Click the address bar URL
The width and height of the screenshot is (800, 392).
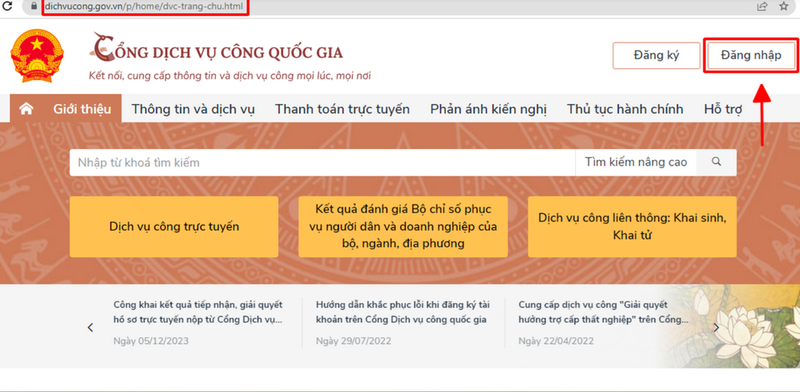(x=143, y=6)
